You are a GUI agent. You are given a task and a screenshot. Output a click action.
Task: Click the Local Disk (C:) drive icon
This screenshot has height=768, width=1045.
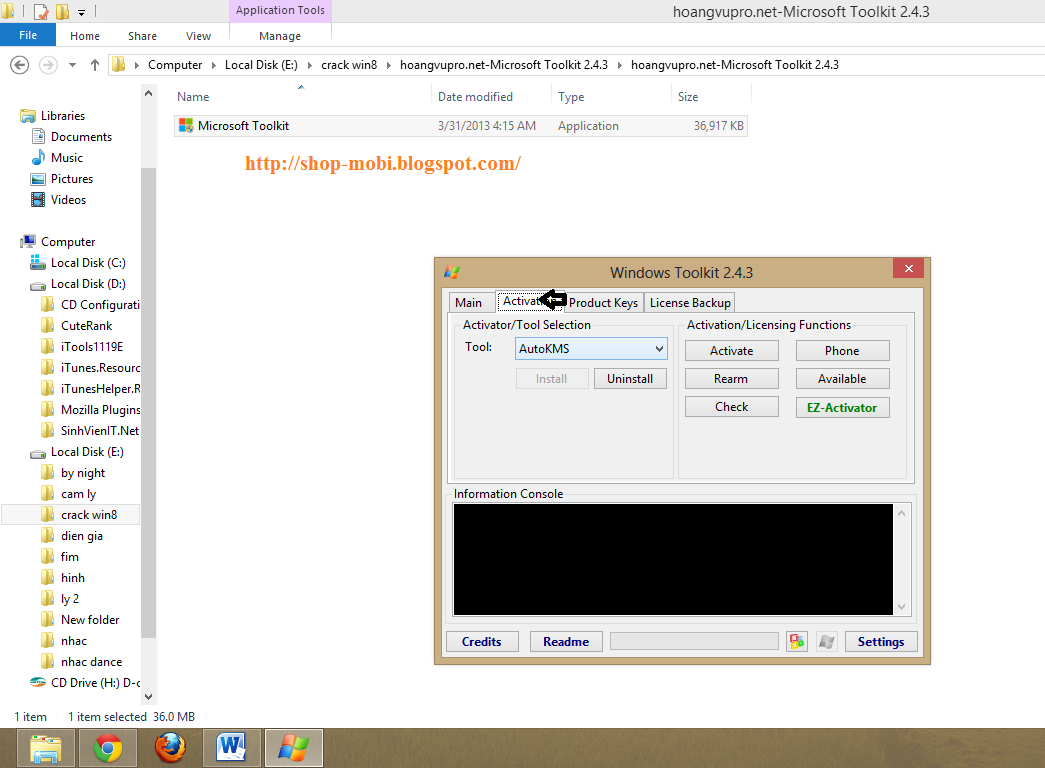click(x=38, y=263)
